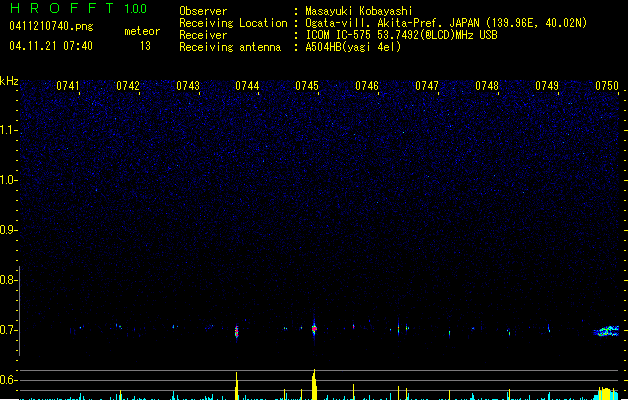
Task: Click the 0741 time marker
Action: 67,86
